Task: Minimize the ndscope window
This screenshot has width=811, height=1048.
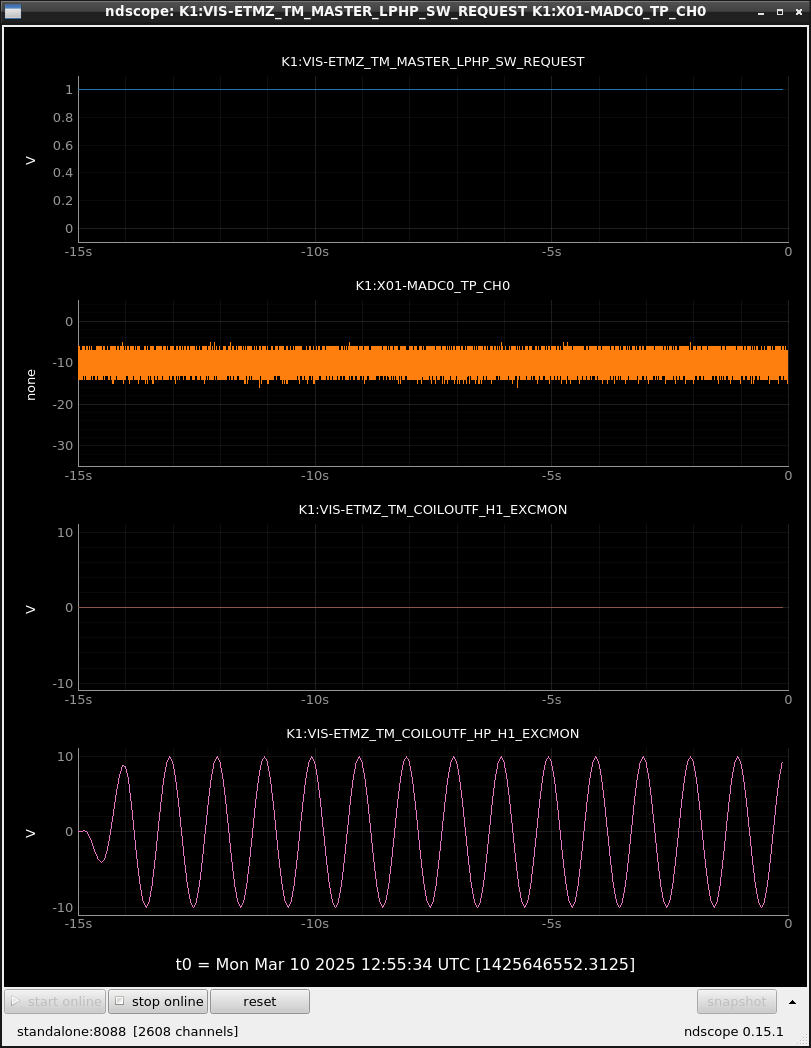Action: pyautogui.click(x=761, y=12)
